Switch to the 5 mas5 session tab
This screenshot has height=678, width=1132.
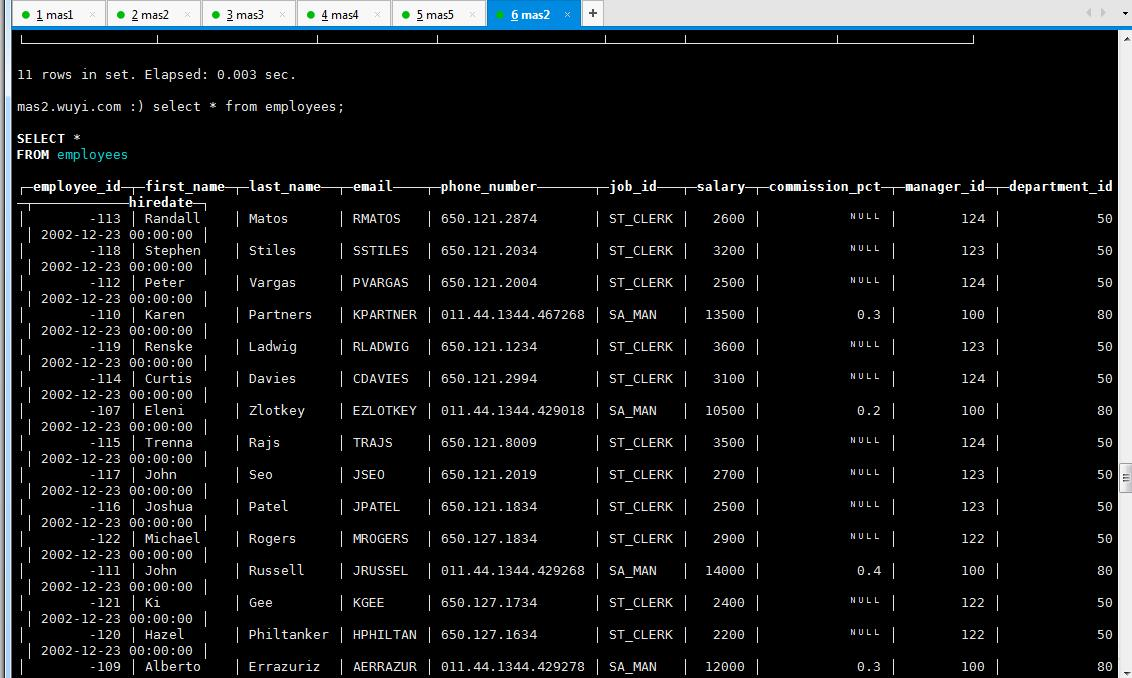coord(439,14)
